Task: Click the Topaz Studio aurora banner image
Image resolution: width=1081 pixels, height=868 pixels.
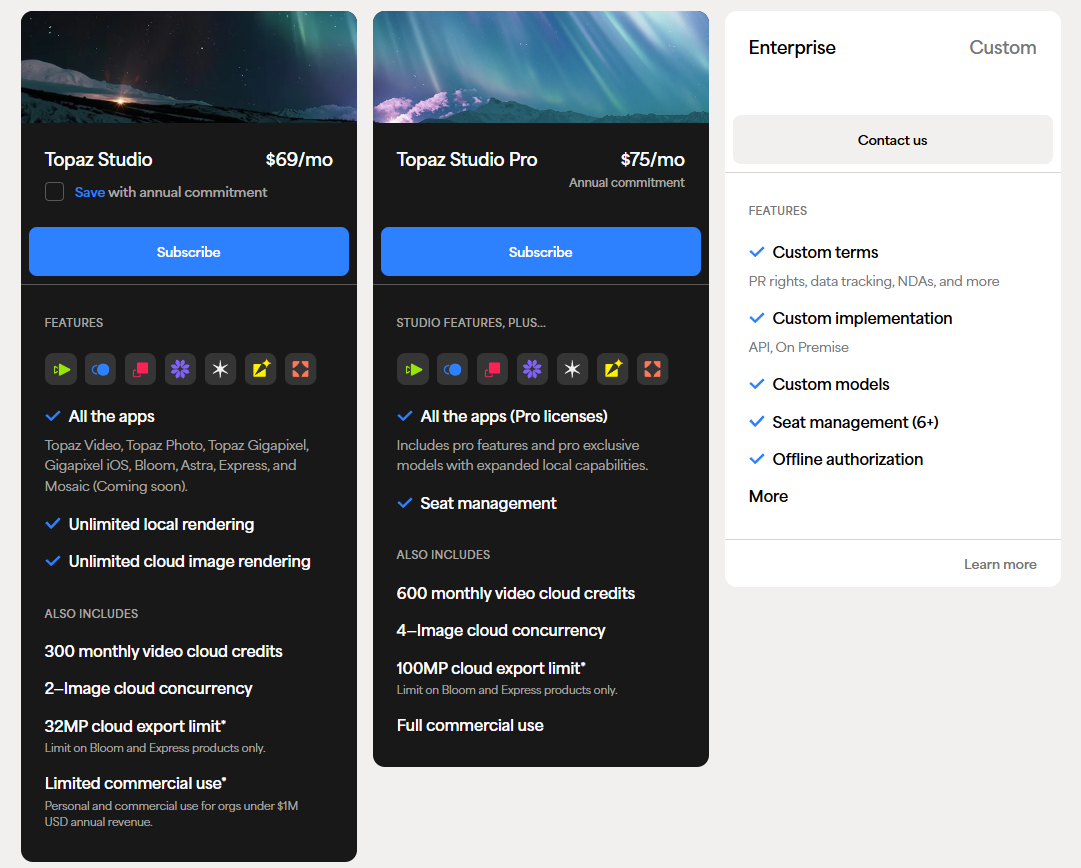Action: (x=189, y=67)
